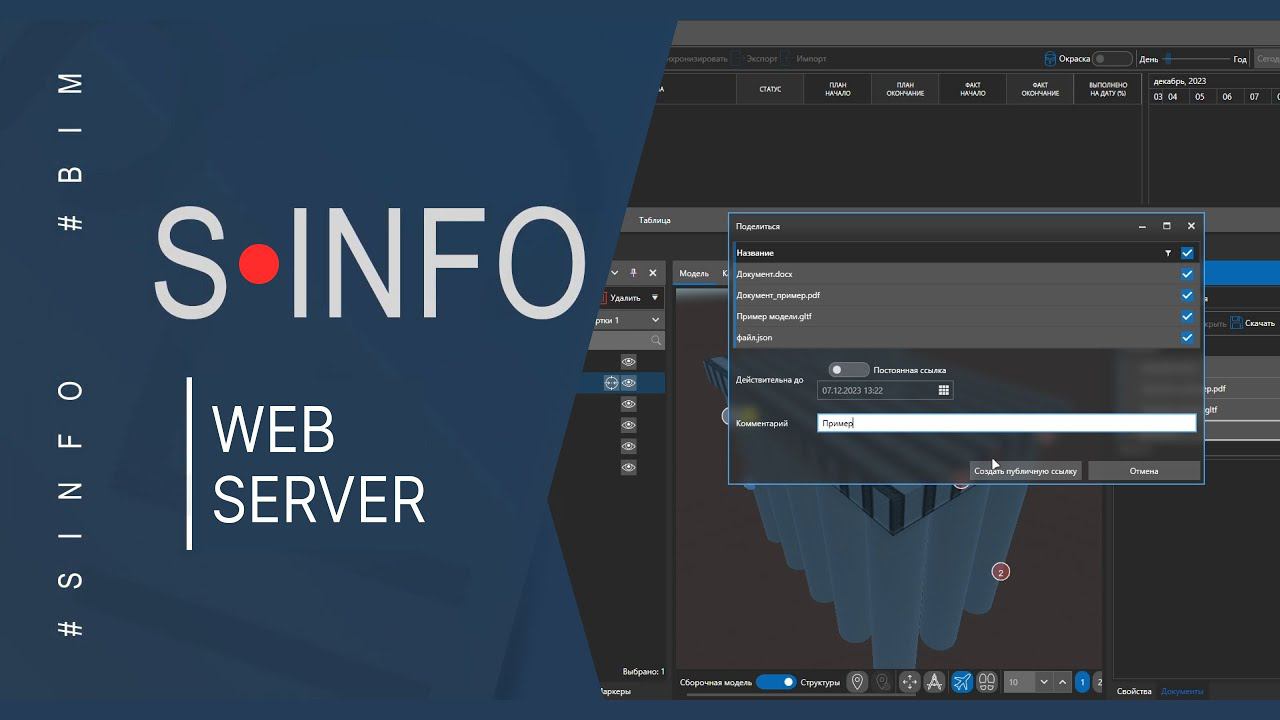Uncheck the файл.json checkbox

tap(1187, 337)
